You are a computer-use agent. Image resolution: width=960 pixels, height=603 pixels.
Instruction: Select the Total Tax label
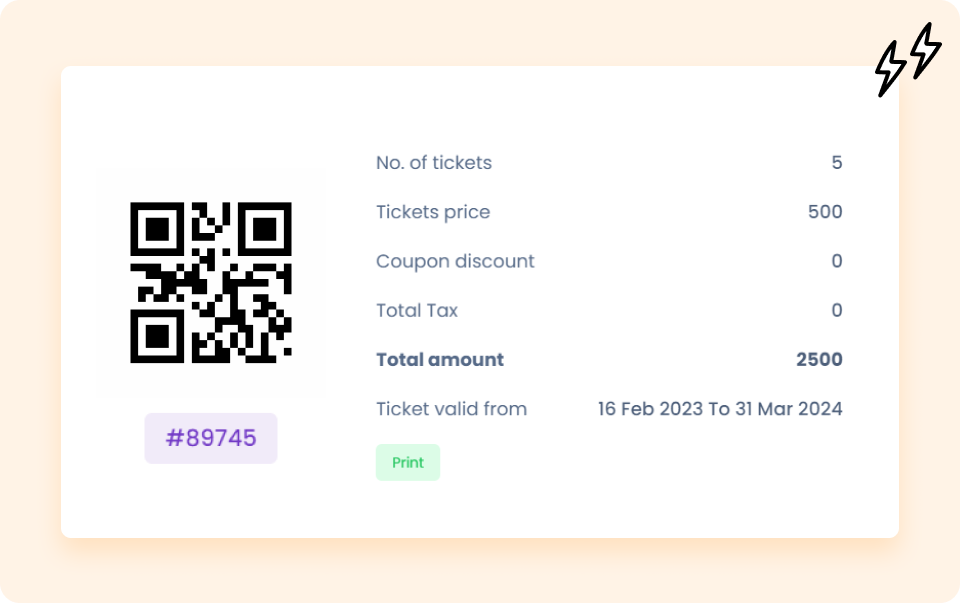[x=417, y=310]
